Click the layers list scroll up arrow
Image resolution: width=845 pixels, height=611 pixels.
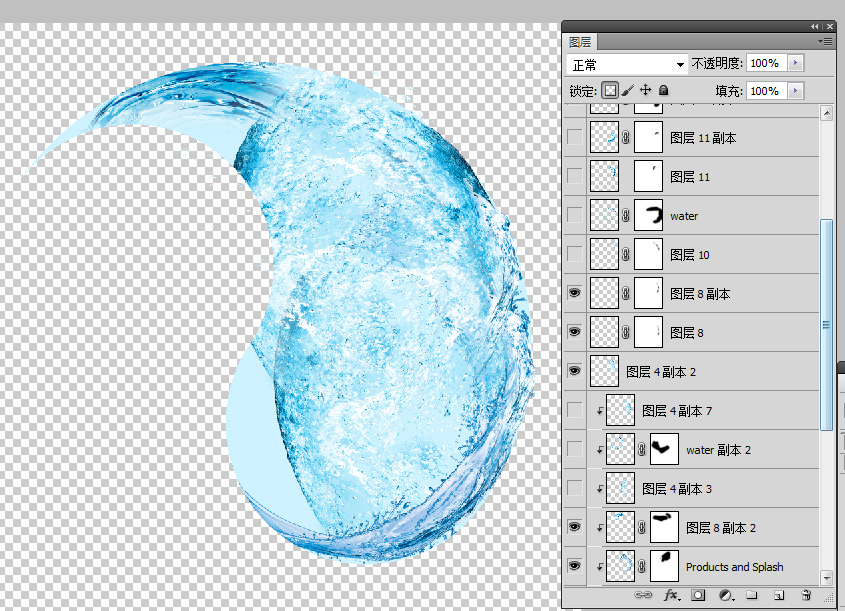(x=826, y=113)
